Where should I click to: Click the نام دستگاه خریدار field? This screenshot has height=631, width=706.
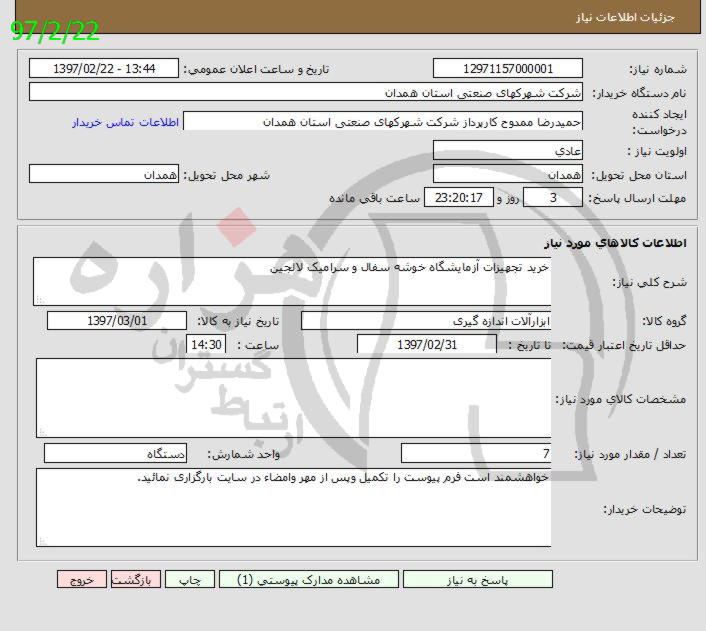(306, 92)
